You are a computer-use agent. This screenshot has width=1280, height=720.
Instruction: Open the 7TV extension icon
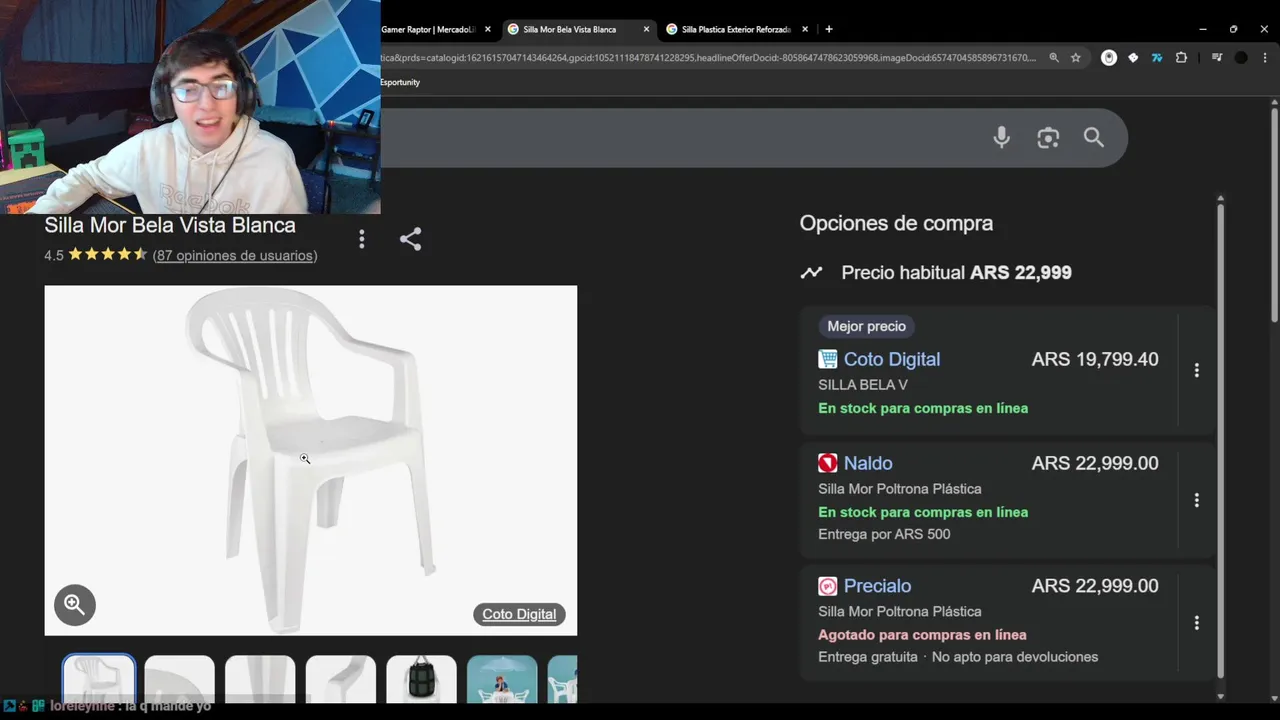click(1157, 58)
